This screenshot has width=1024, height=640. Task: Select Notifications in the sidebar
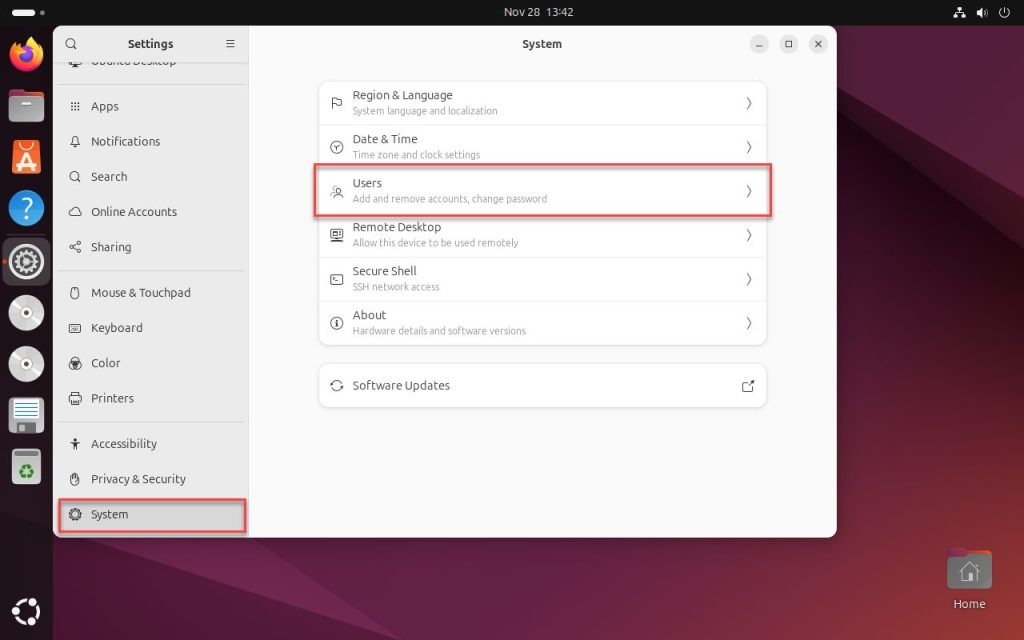(x=152, y=141)
